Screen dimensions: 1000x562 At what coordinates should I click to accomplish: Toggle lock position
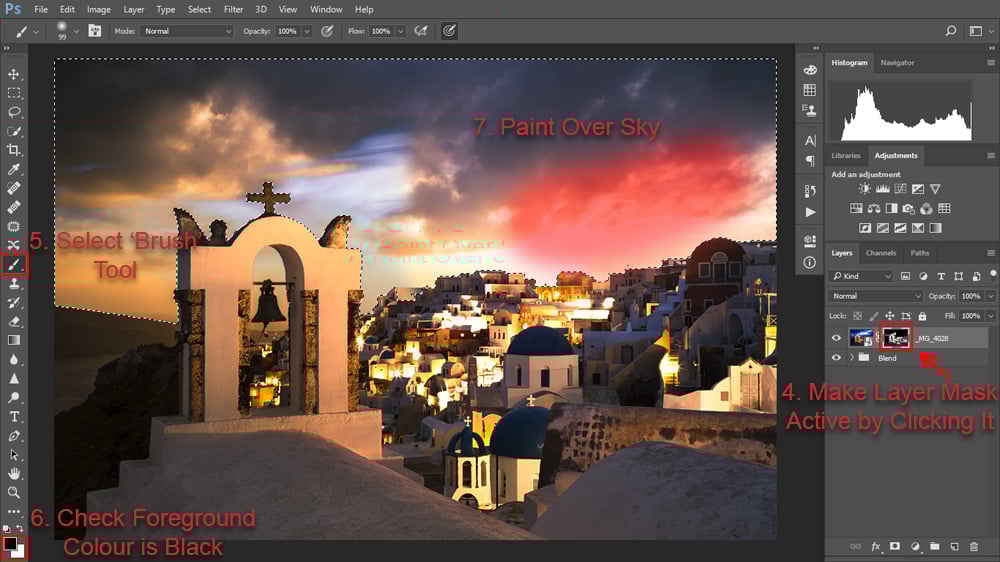(x=889, y=316)
